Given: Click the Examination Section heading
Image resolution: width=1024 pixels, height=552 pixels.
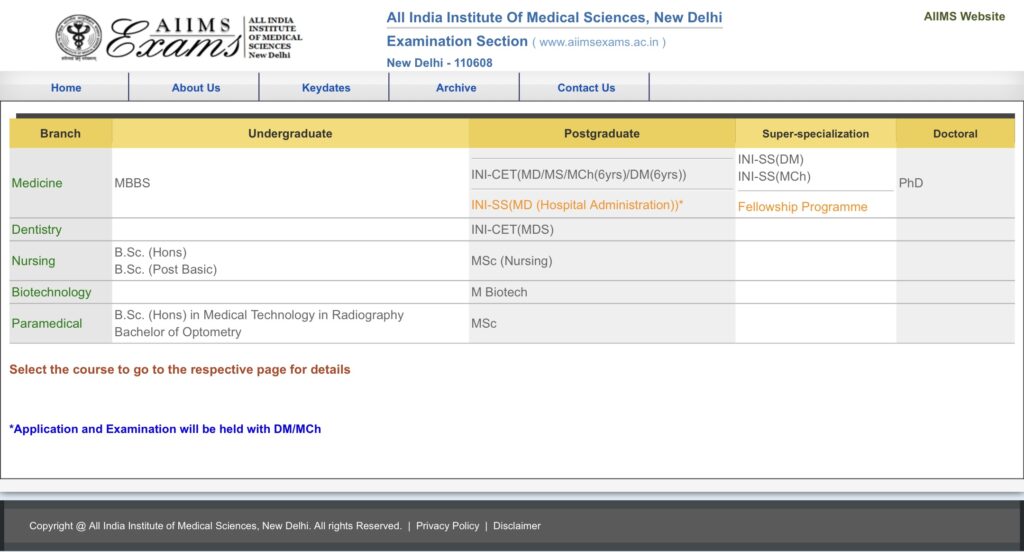Looking at the screenshot, I should point(457,41).
